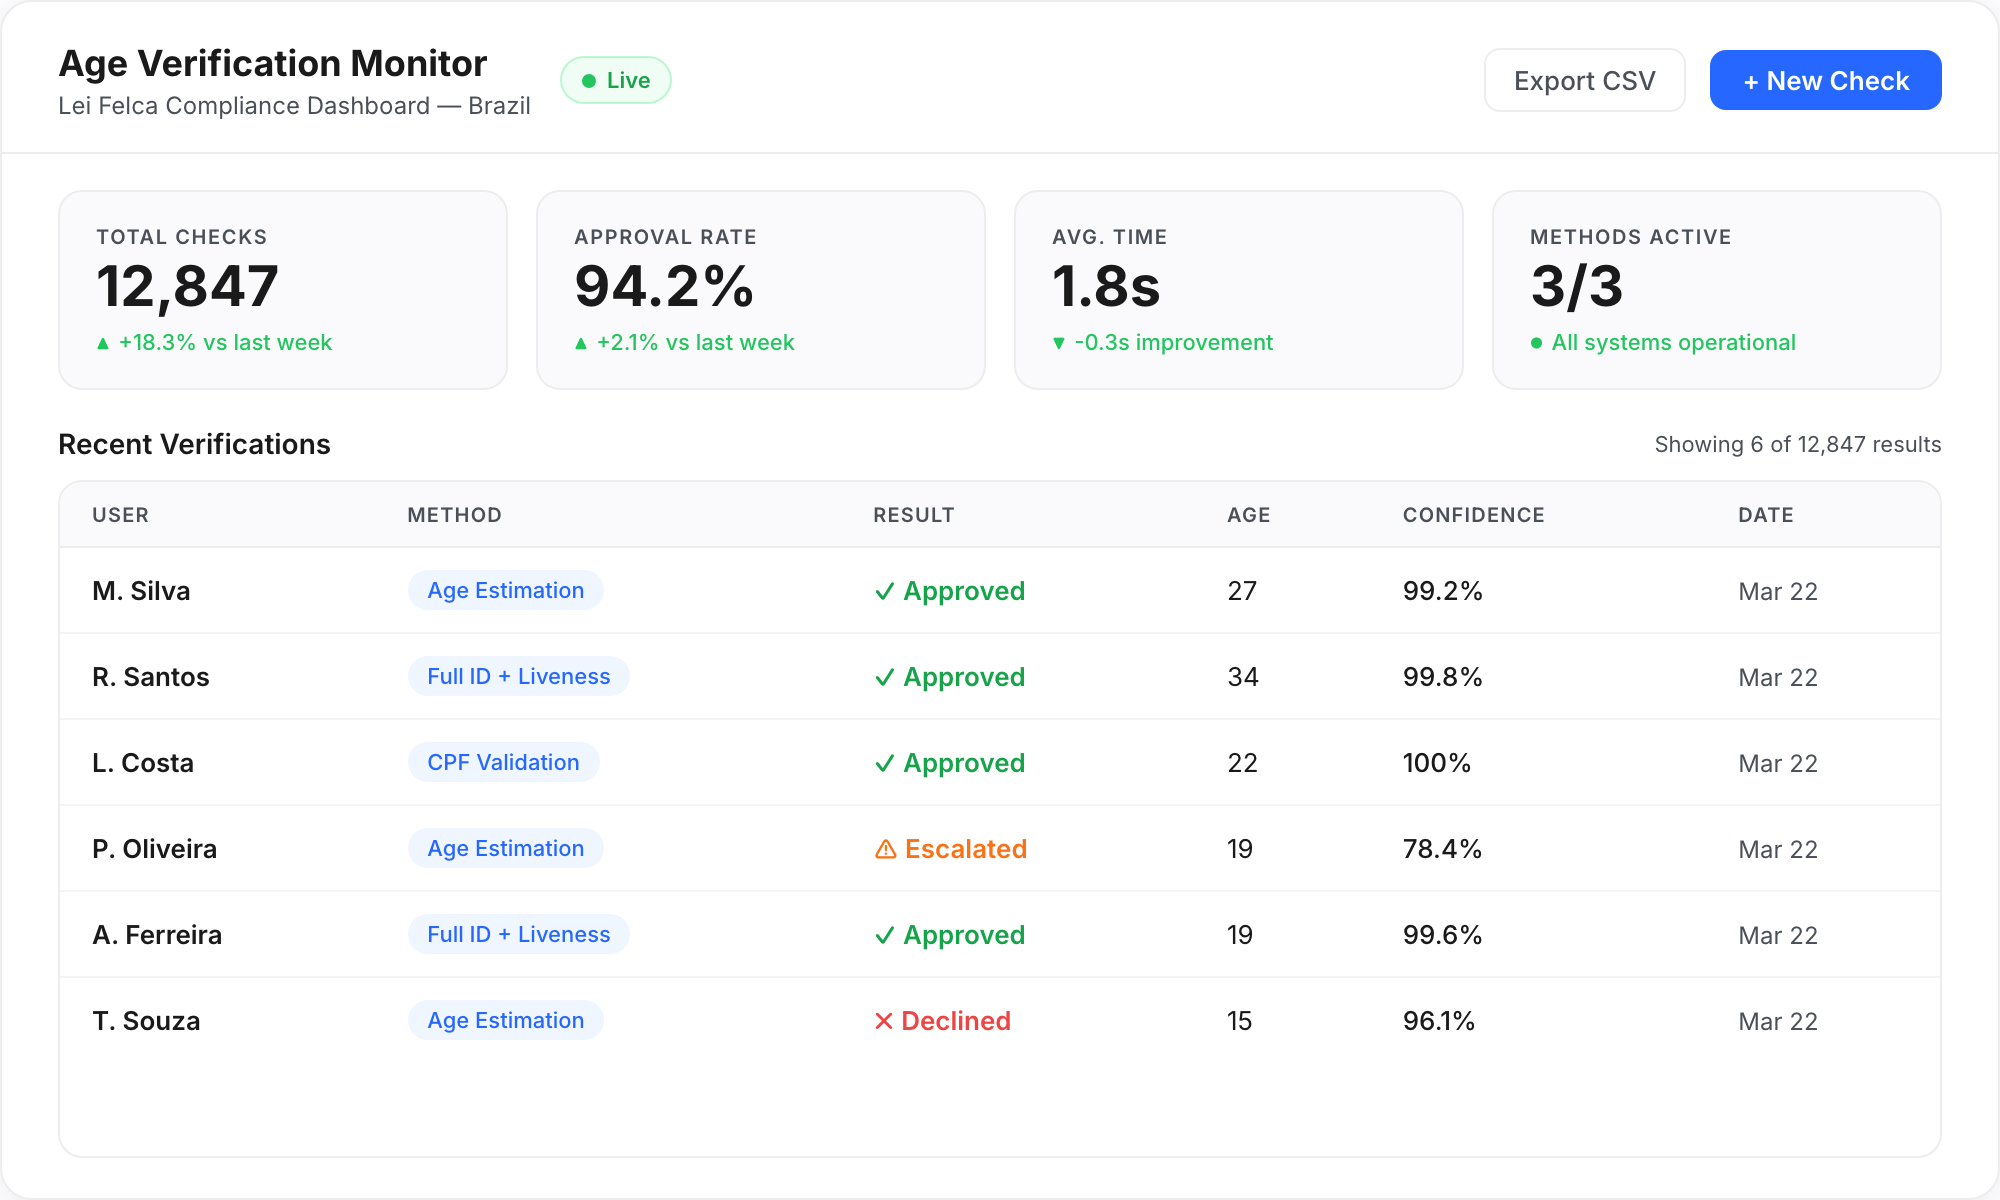Click the down-arrow beside -0.3s improvement
The image size is (2000, 1200).
point(1061,342)
